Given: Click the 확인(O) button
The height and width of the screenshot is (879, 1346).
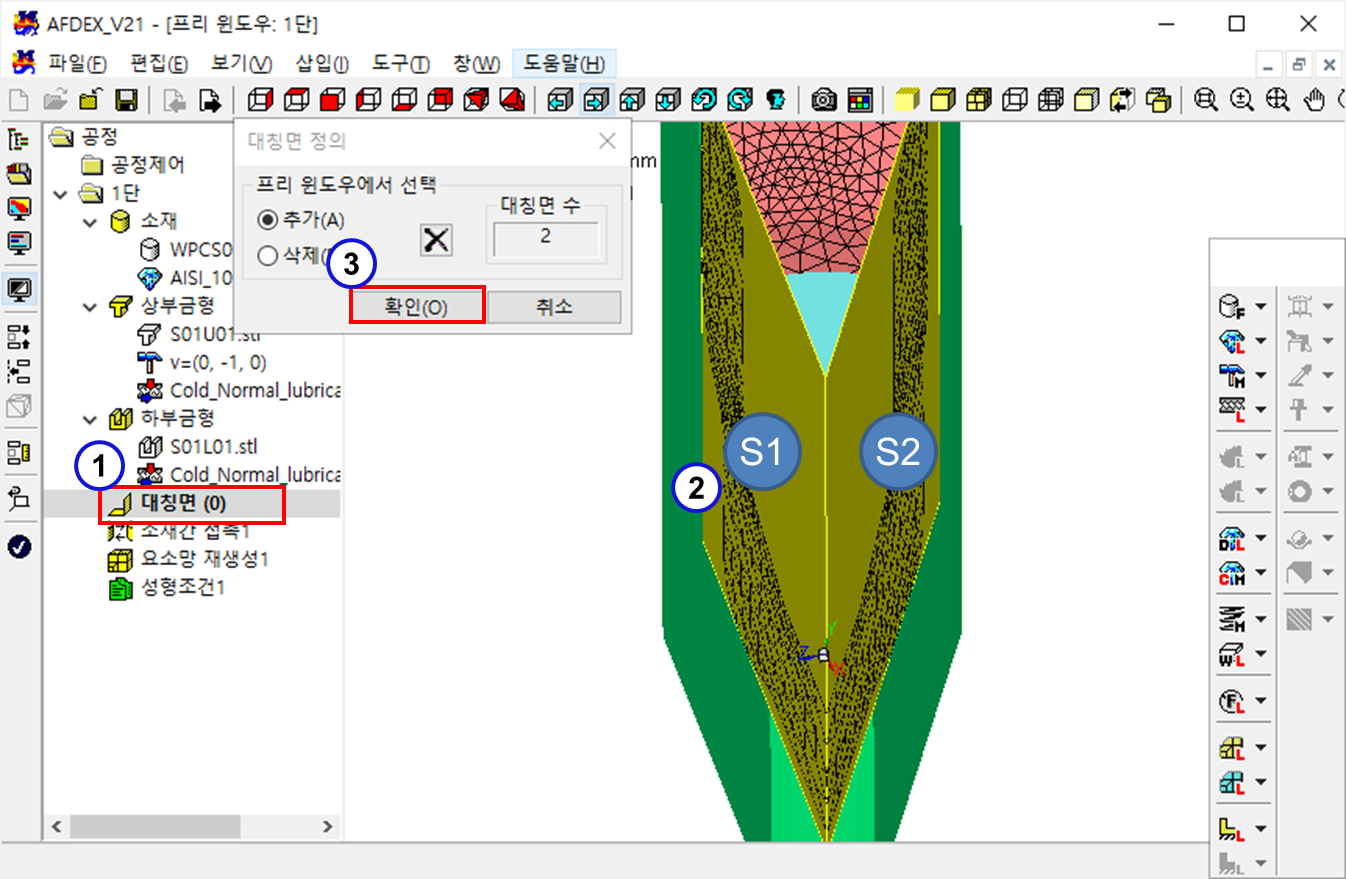Looking at the screenshot, I should (x=417, y=307).
